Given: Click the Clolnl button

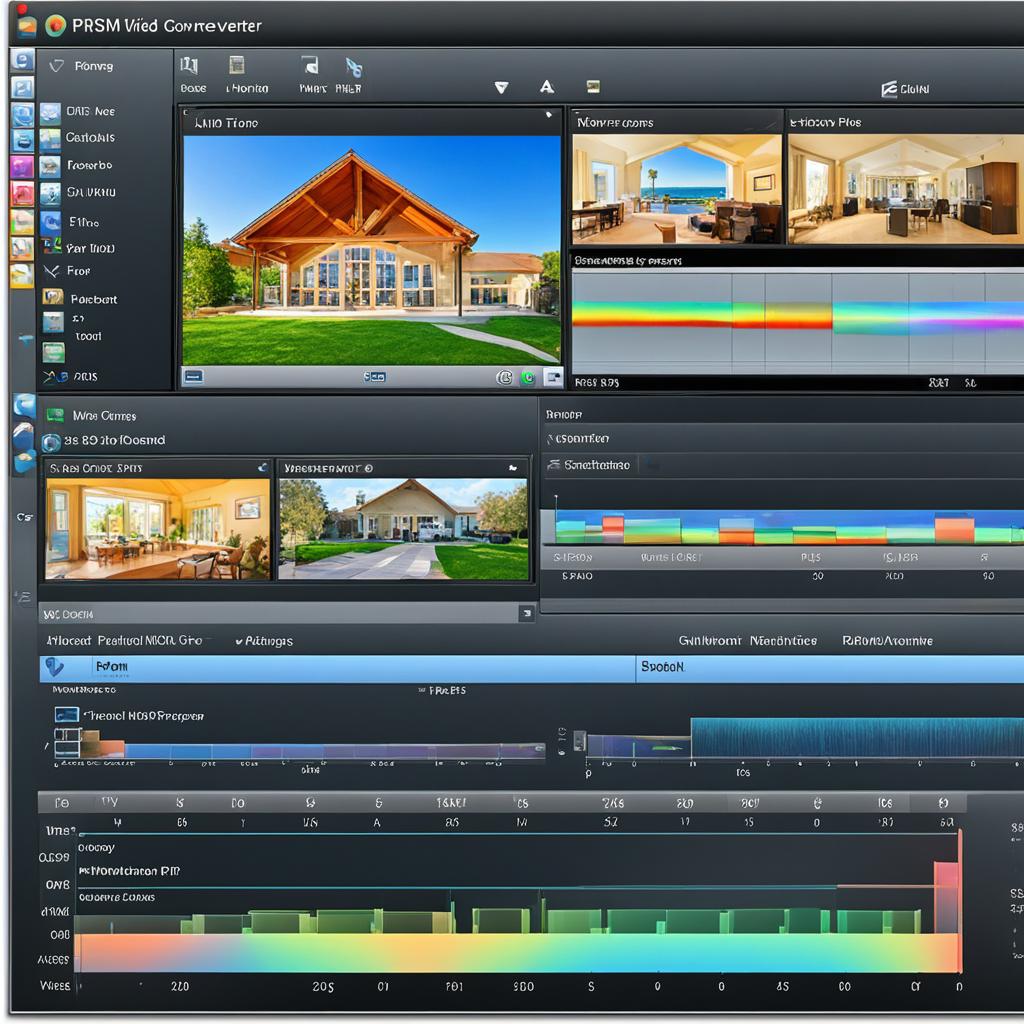Looking at the screenshot, I should (x=905, y=89).
